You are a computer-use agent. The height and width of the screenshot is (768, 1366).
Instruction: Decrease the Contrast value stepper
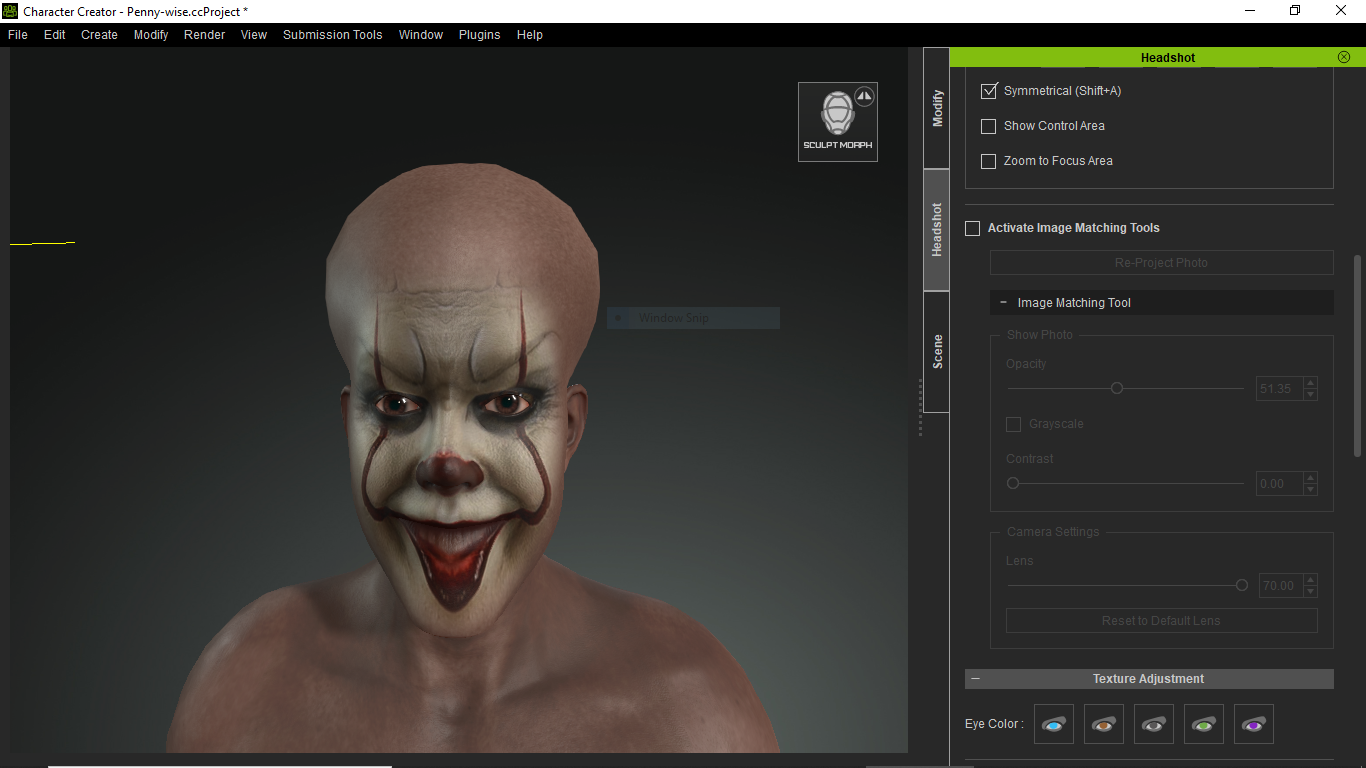(1311, 490)
